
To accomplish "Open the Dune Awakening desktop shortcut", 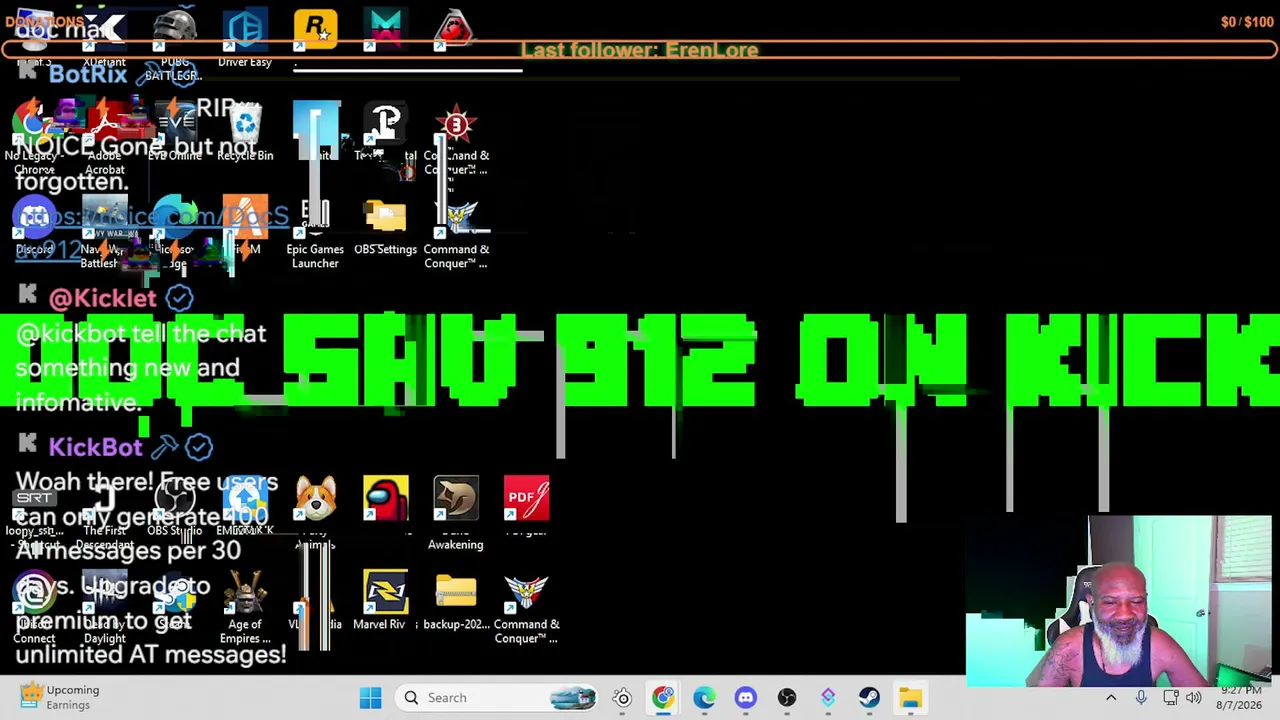I will point(456,513).
